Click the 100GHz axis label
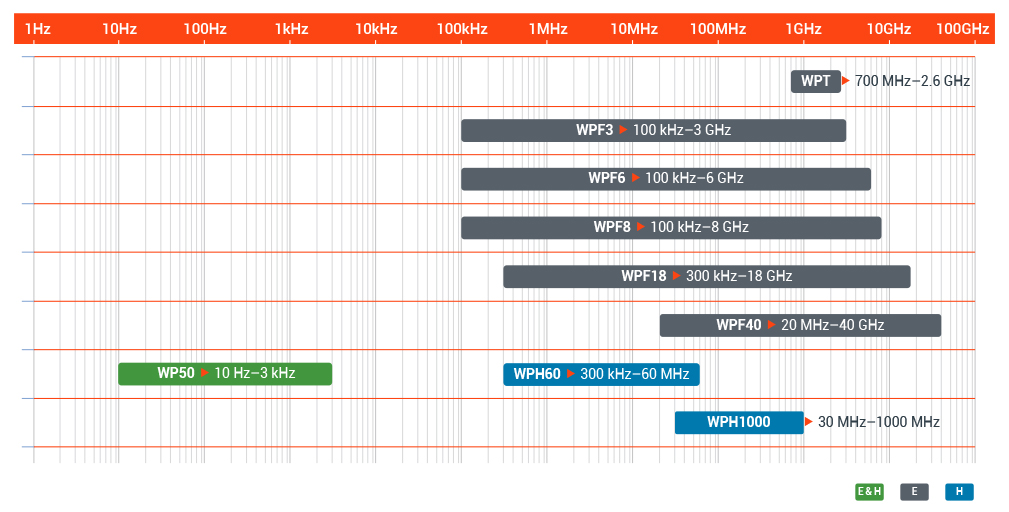 [x=963, y=29]
